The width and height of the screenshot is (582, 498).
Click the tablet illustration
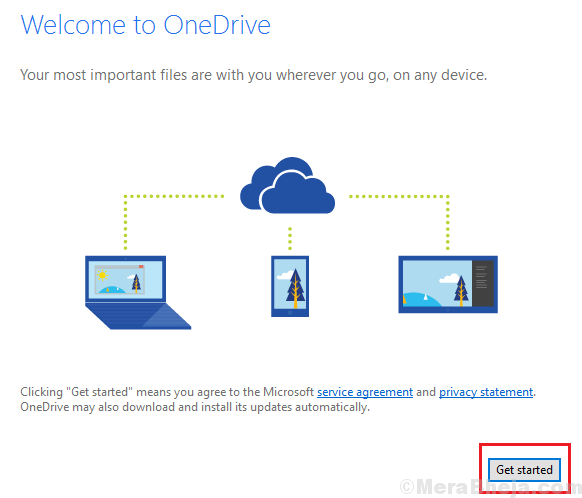(448, 284)
